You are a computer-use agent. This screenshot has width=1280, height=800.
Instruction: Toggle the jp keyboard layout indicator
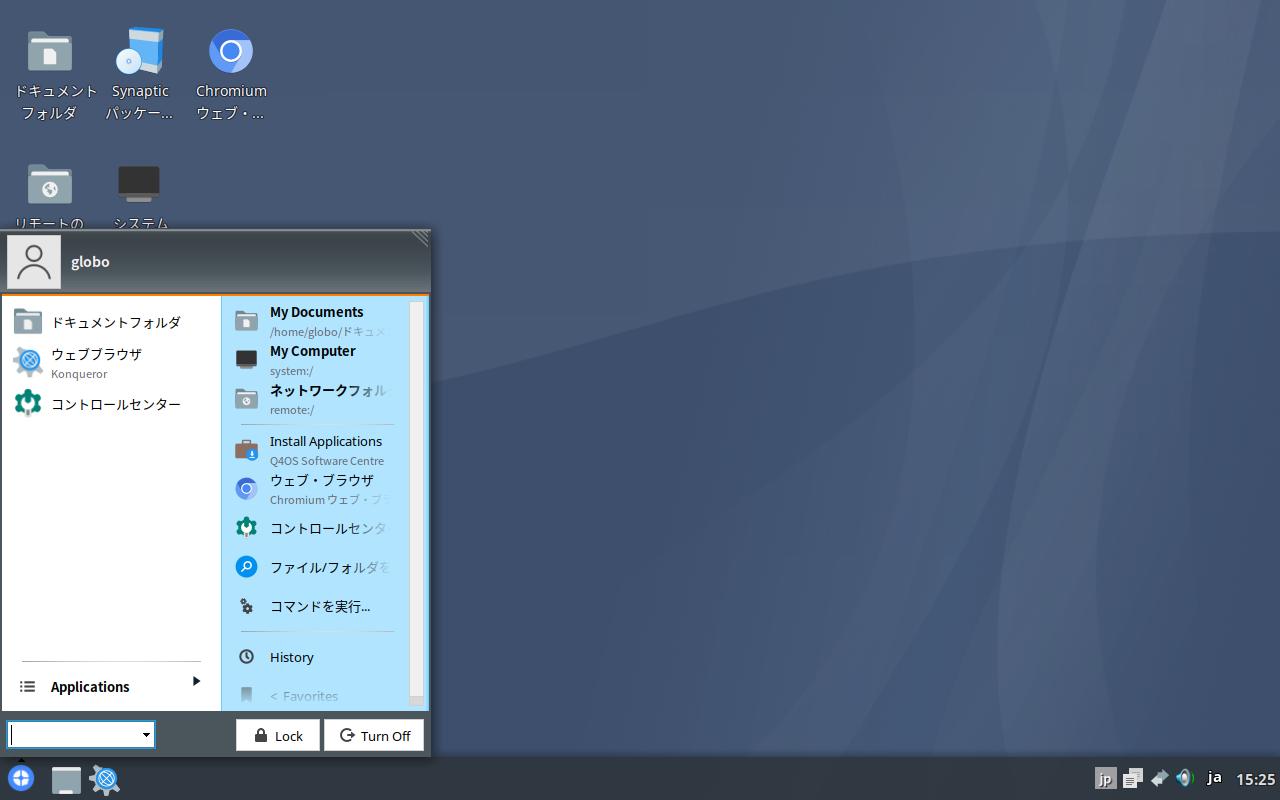[x=1105, y=778]
